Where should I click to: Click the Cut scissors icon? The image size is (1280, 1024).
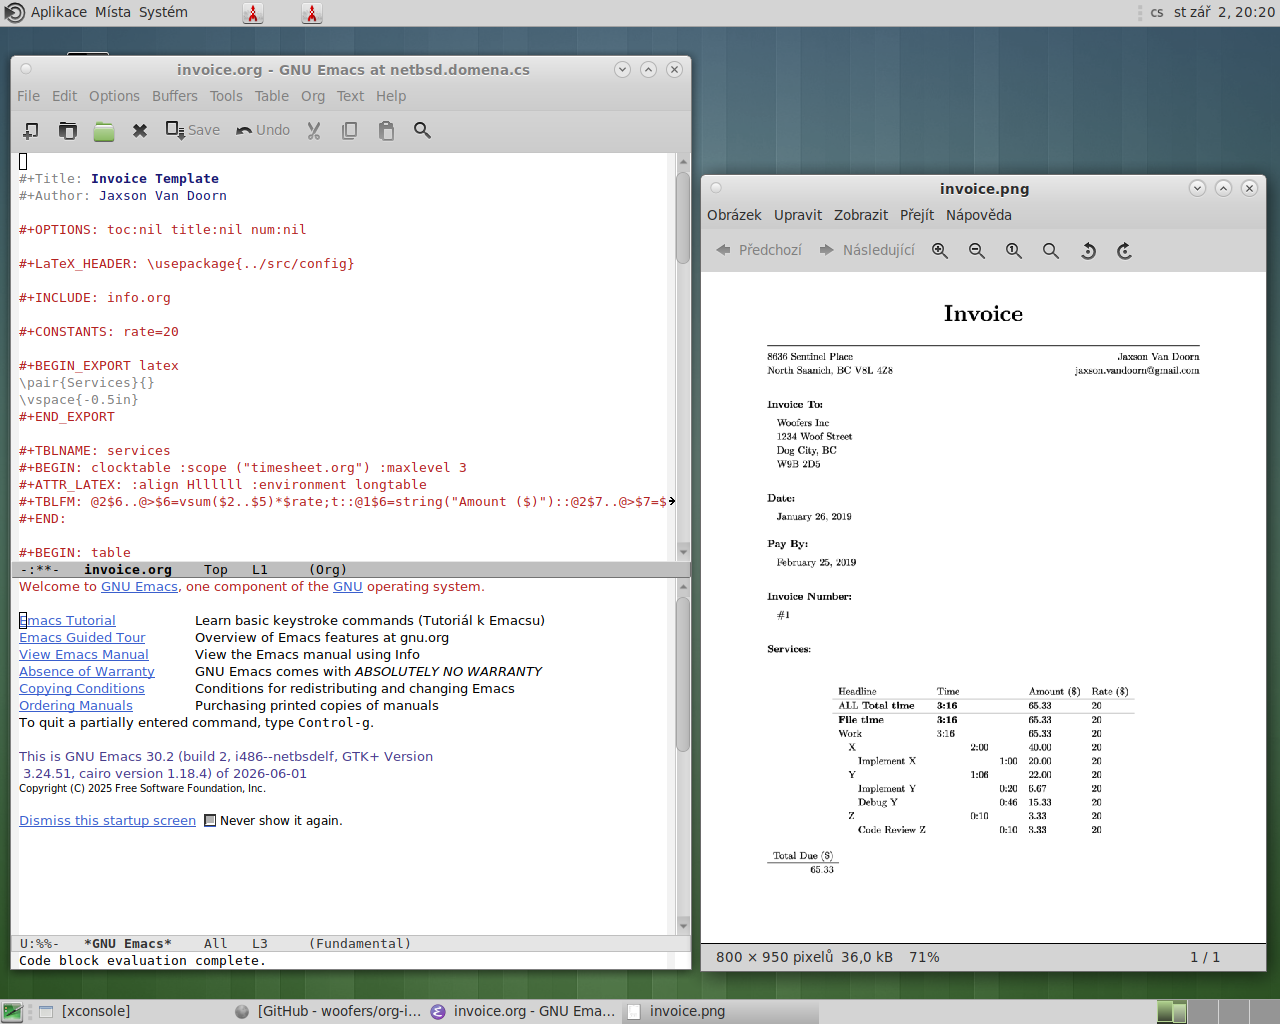click(314, 130)
